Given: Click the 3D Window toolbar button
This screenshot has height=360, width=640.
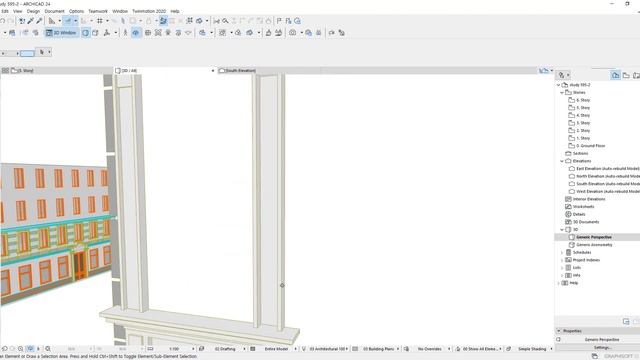Looking at the screenshot, I should (x=61, y=33).
